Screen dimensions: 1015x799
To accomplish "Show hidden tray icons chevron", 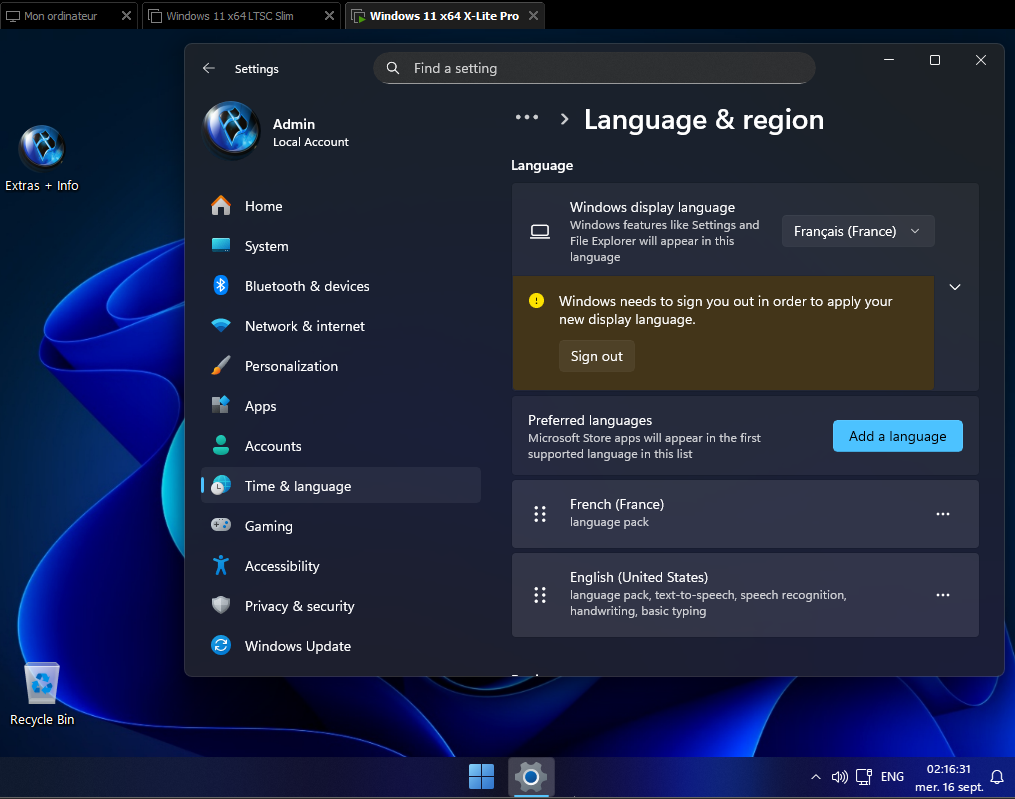I will point(816,776).
